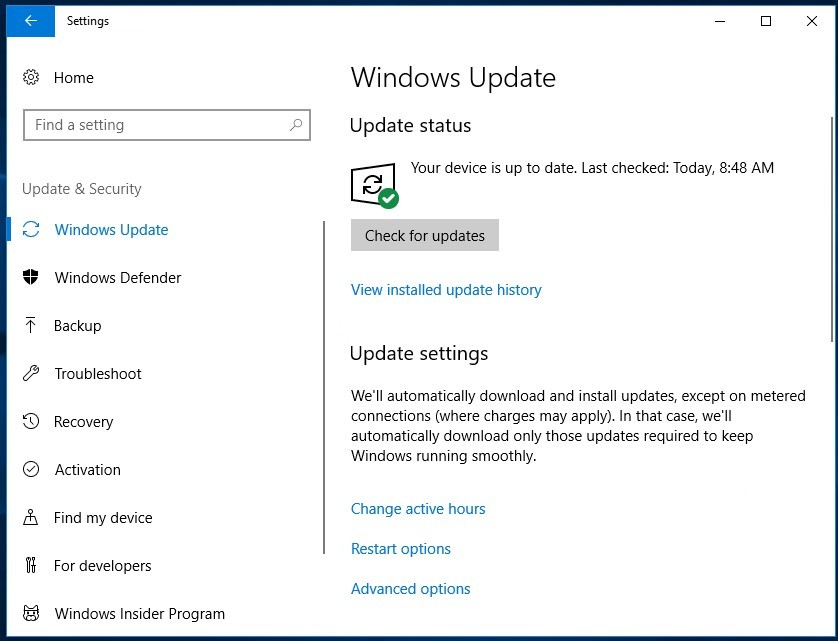Maximize the Settings window

pyautogui.click(x=766, y=21)
